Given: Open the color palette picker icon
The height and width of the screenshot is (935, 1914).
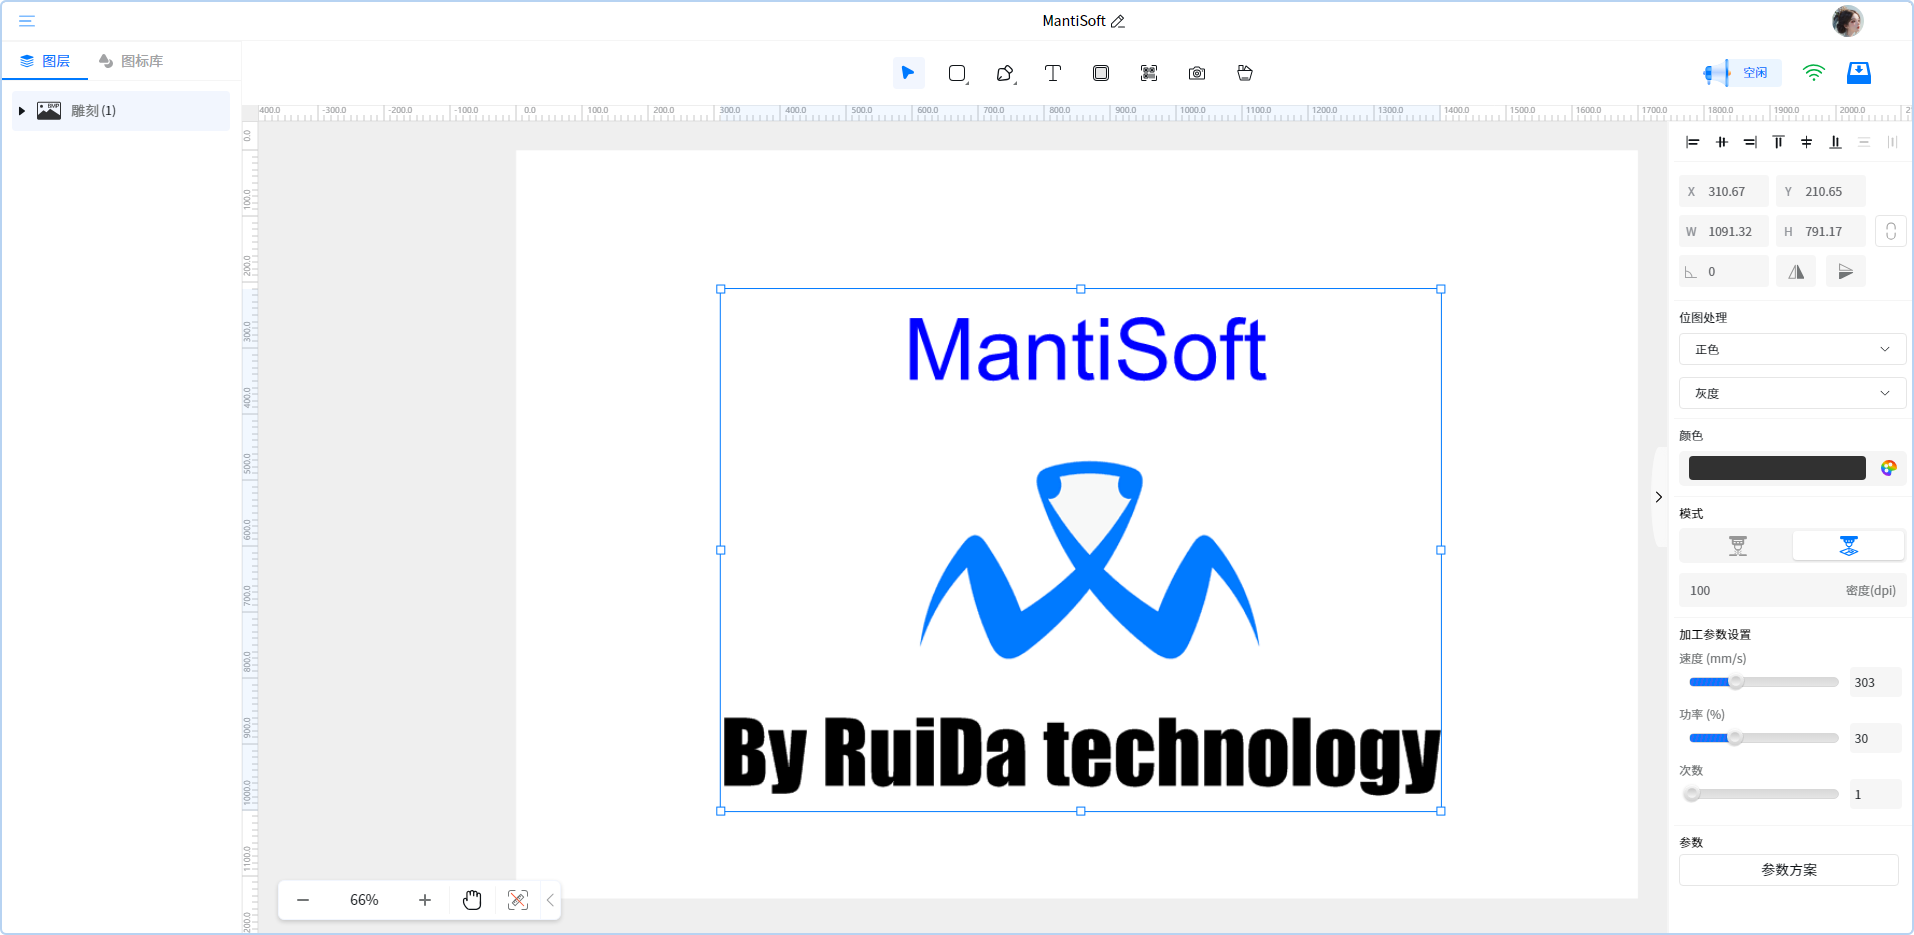Looking at the screenshot, I should click(x=1889, y=468).
